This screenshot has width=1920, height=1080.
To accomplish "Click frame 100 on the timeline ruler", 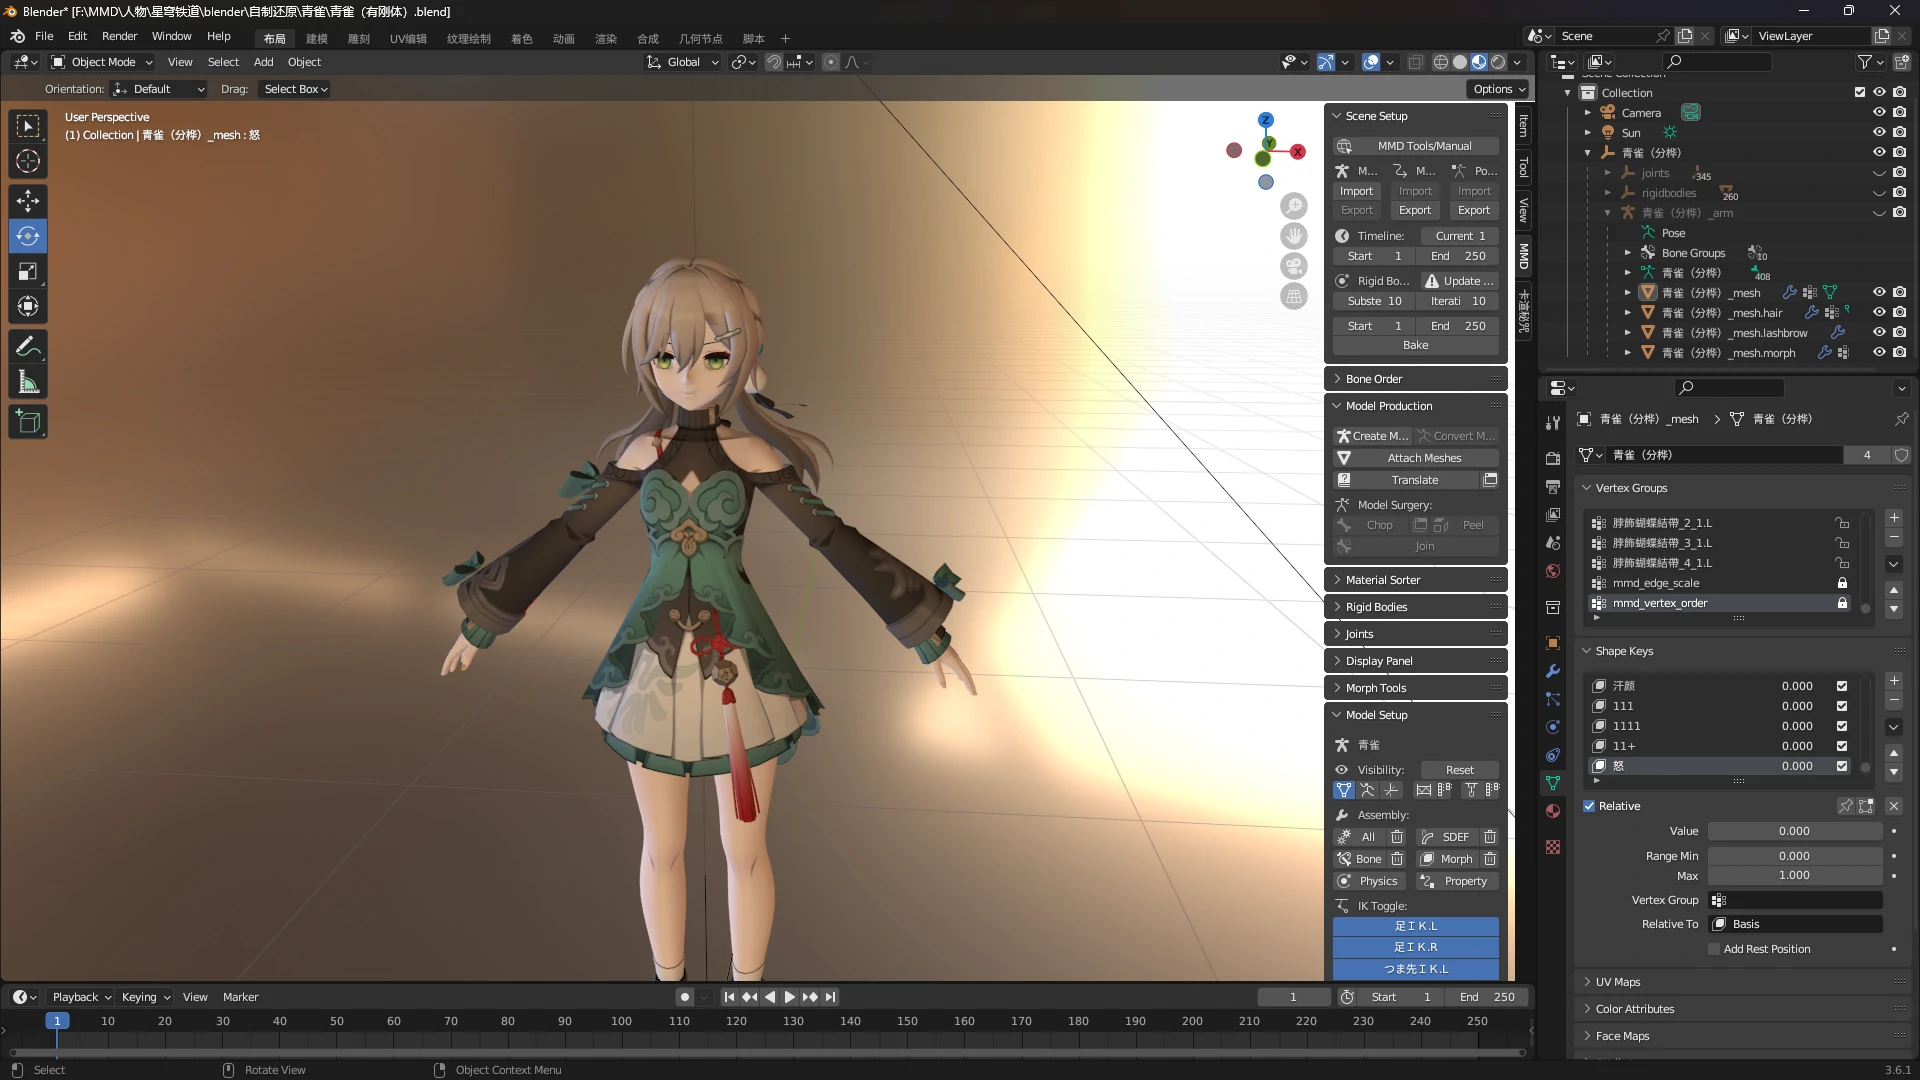I will tap(621, 1021).
